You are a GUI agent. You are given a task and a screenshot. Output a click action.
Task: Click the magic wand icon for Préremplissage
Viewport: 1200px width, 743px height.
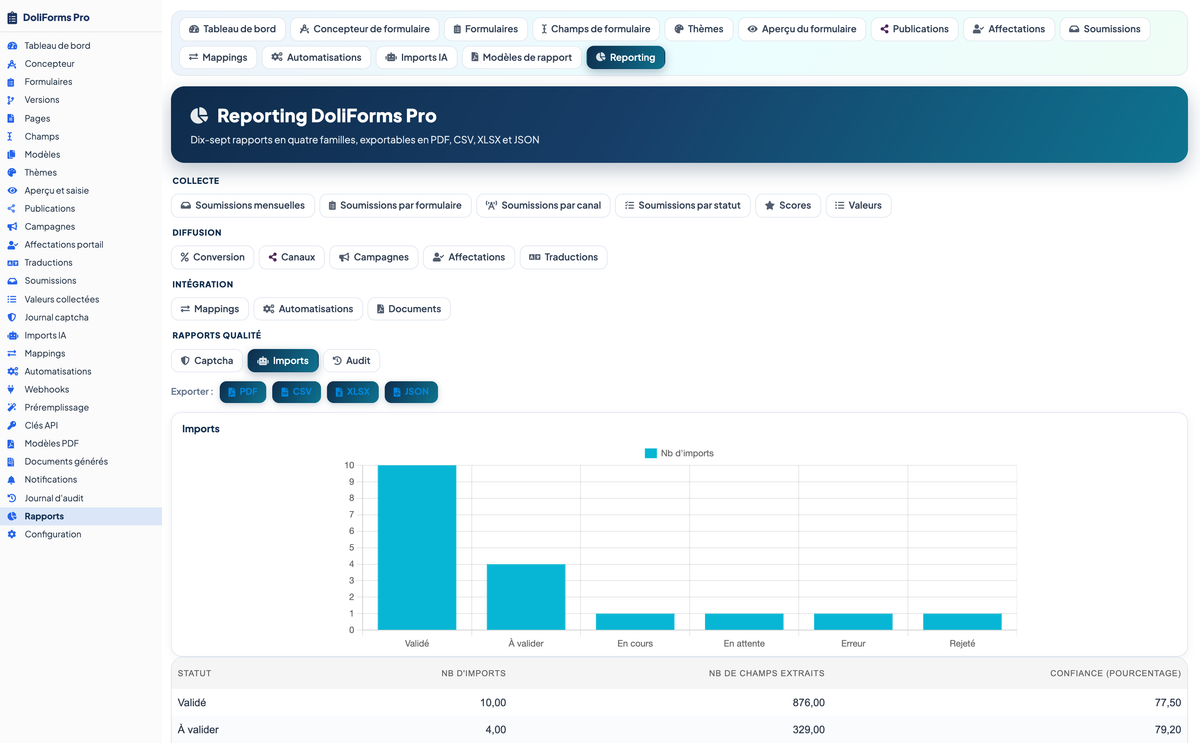[12, 408]
